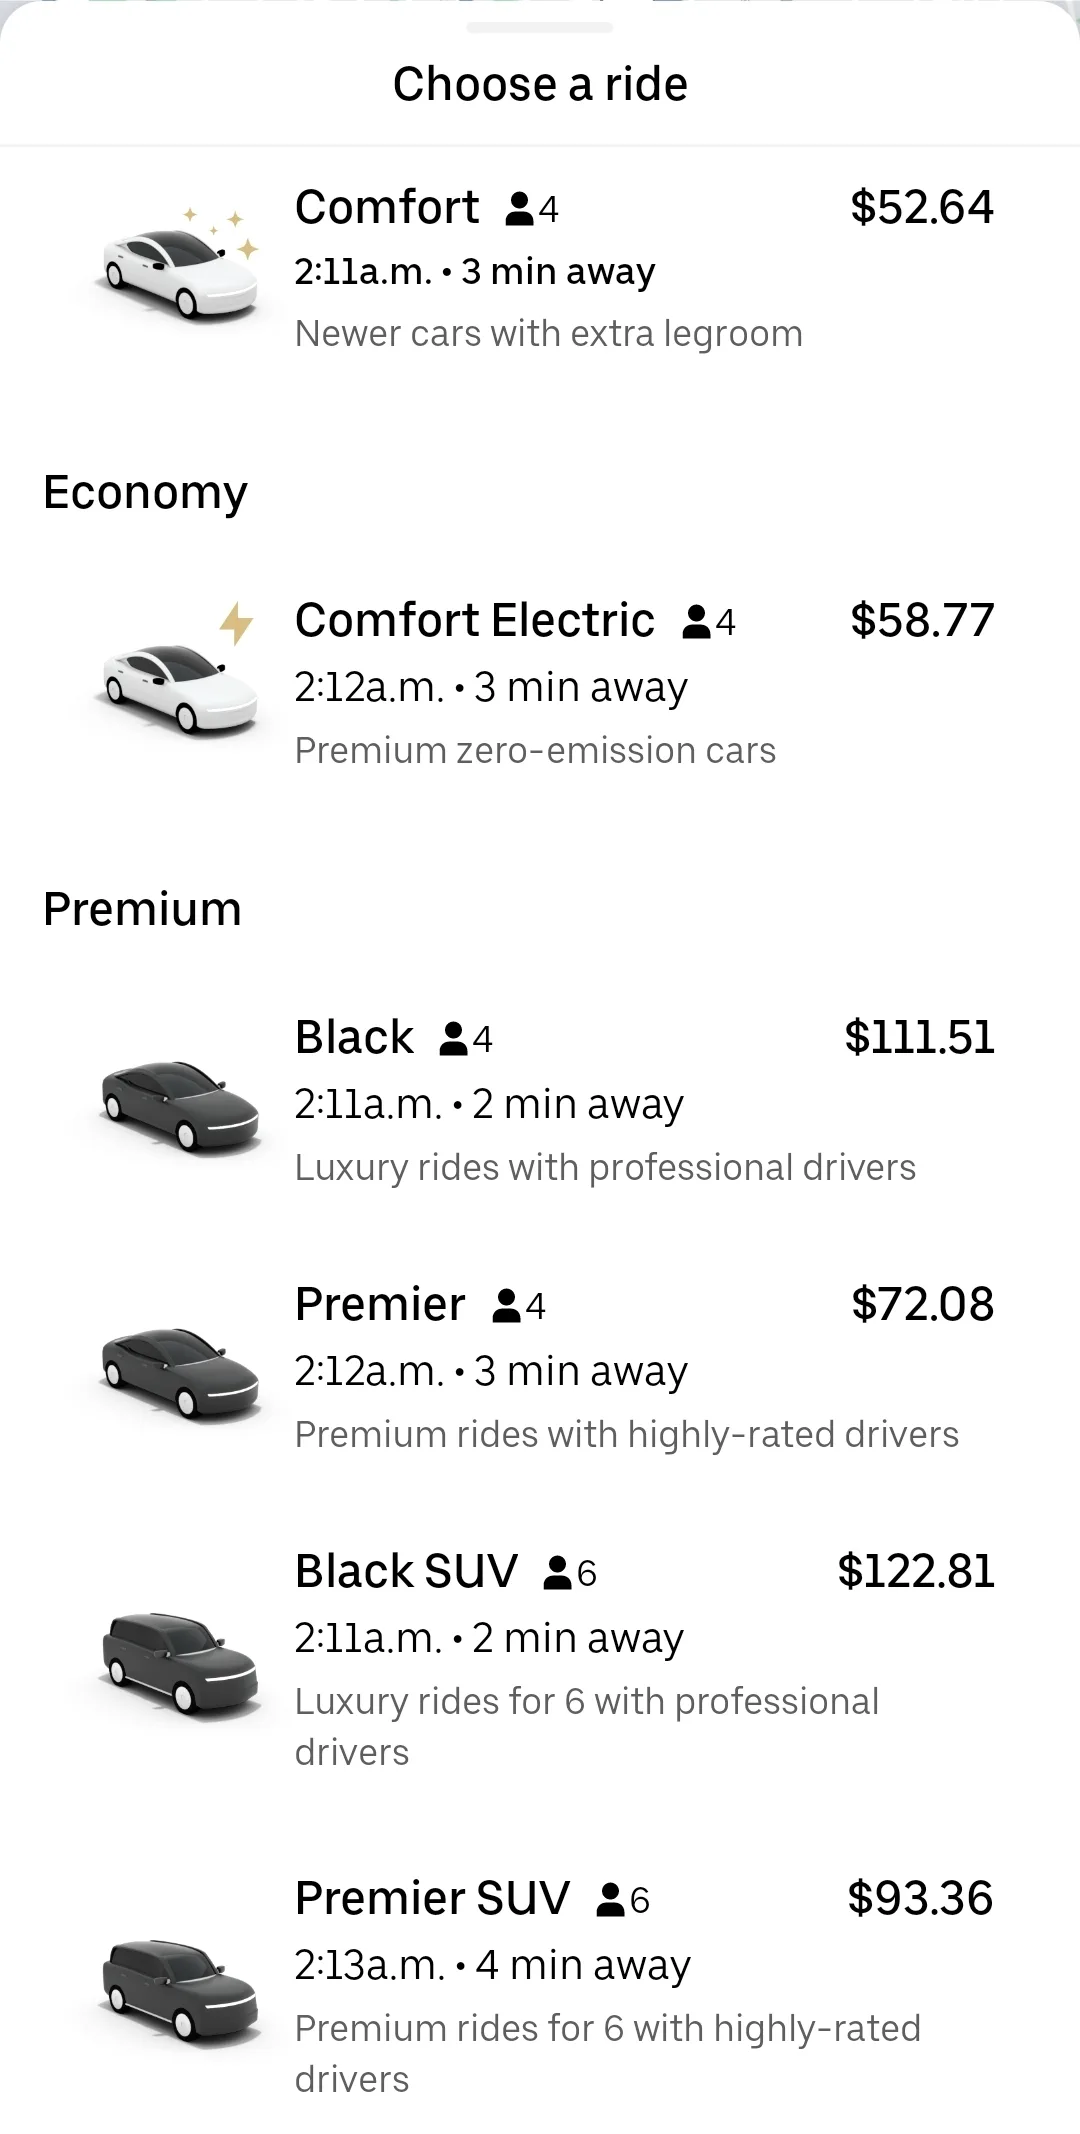Screen dimensions: 1080x2134
Task: Tap the Premium section header
Action: pos(142,909)
